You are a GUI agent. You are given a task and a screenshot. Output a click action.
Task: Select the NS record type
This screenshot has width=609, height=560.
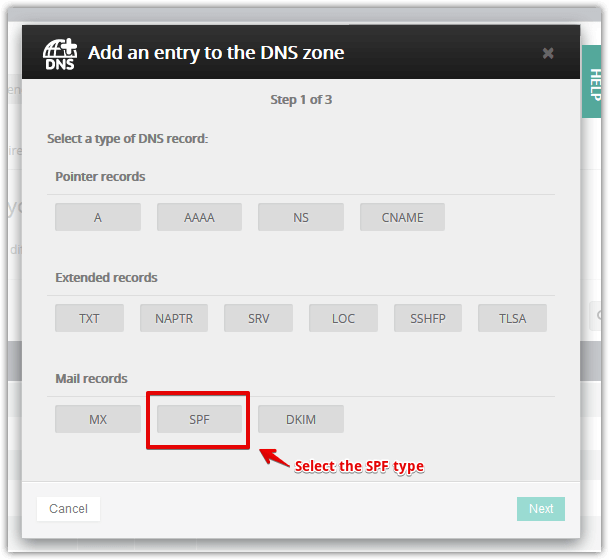[x=300, y=217]
